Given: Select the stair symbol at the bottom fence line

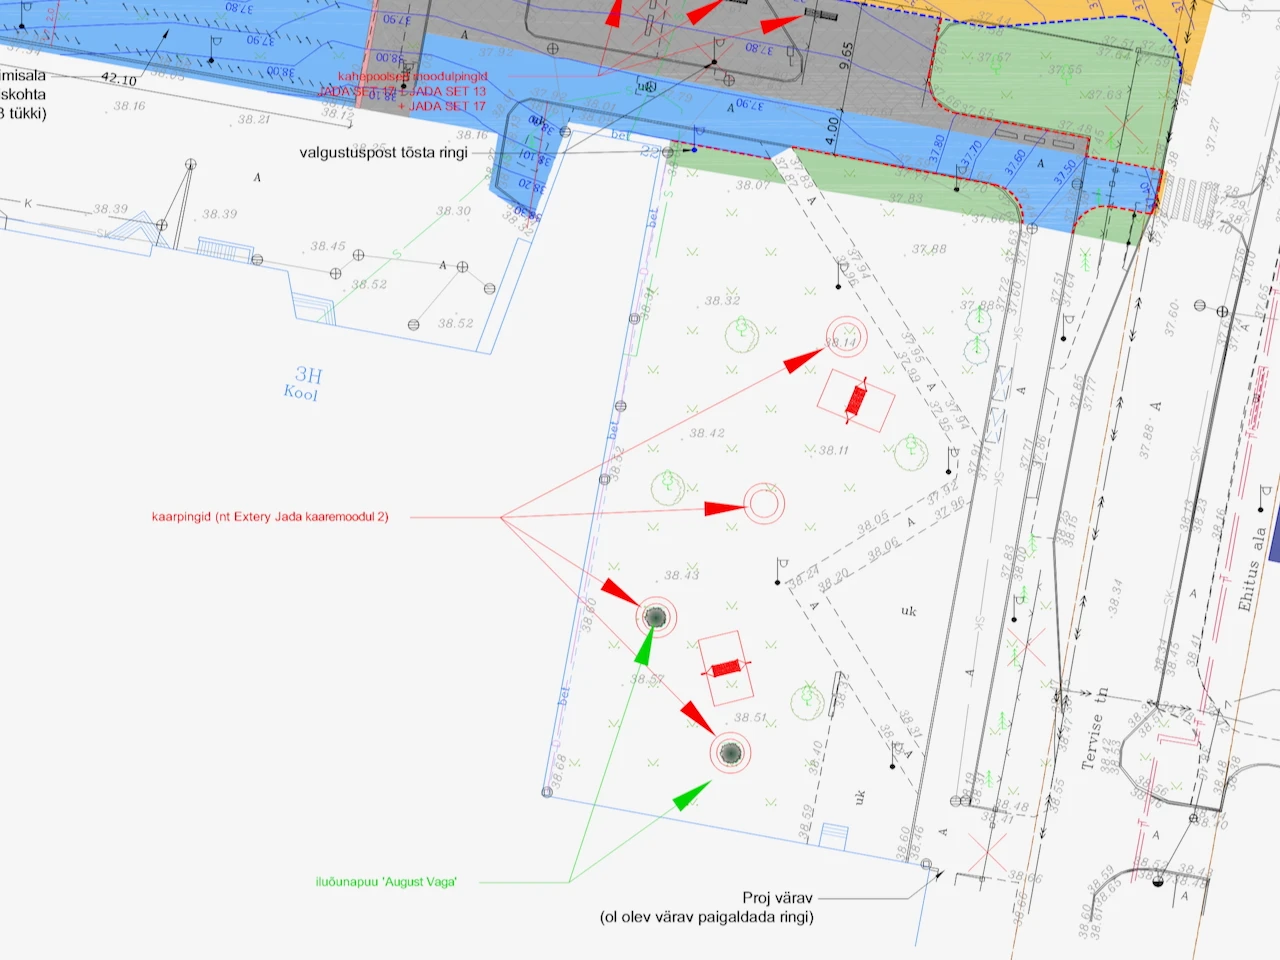Looking at the screenshot, I should tap(834, 836).
